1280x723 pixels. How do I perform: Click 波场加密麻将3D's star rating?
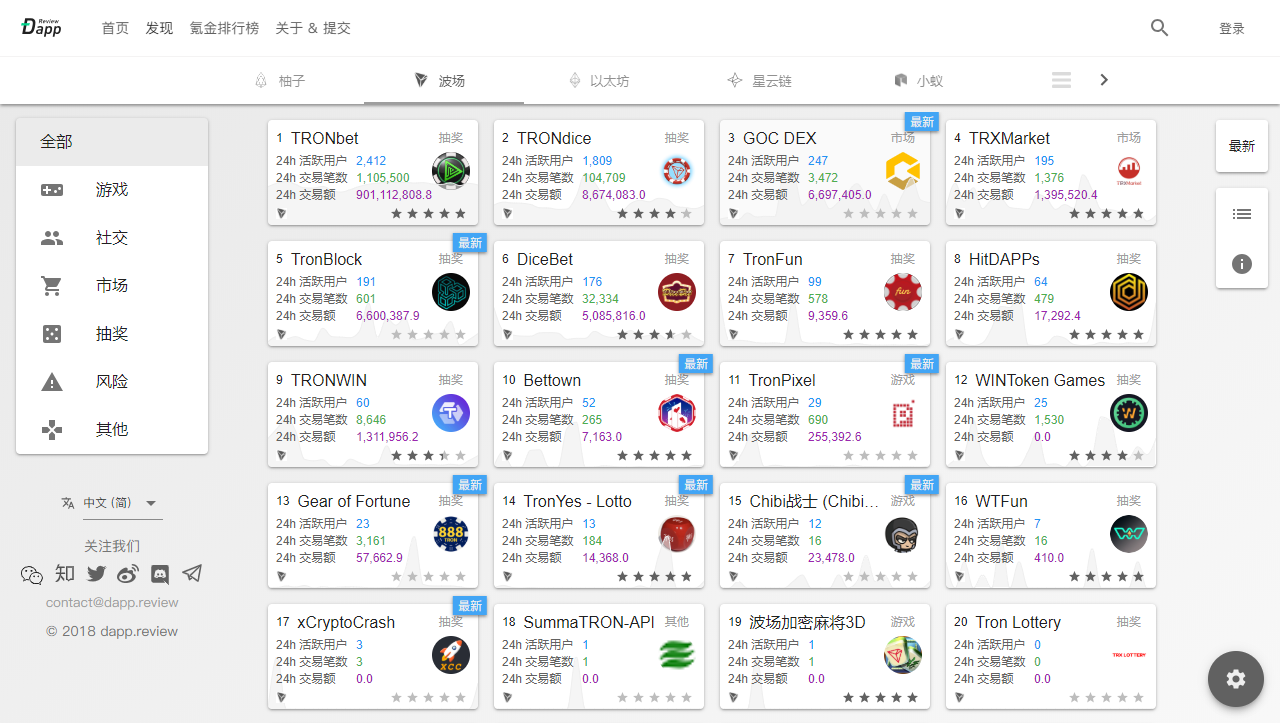880,698
